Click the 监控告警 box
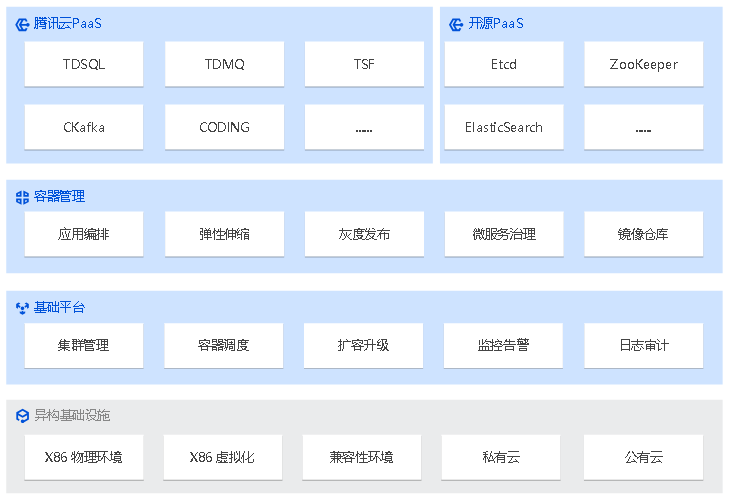This screenshot has height=500, width=729. (x=504, y=346)
